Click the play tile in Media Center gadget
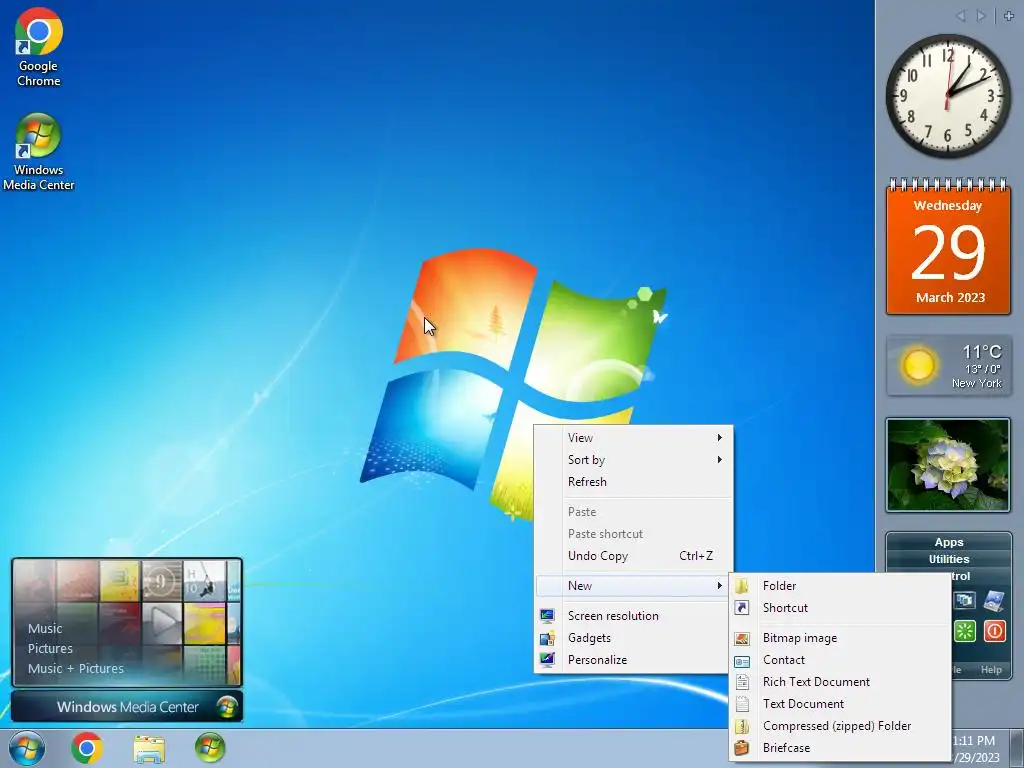The height and width of the screenshot is (768, 1024). click(162, 622)
